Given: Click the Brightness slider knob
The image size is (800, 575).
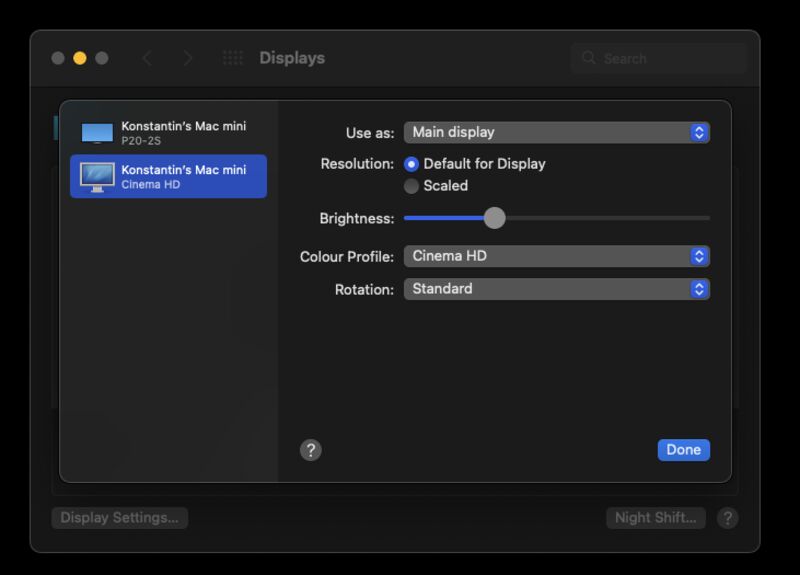Looking at the screenshot, I should click(494, 218).
